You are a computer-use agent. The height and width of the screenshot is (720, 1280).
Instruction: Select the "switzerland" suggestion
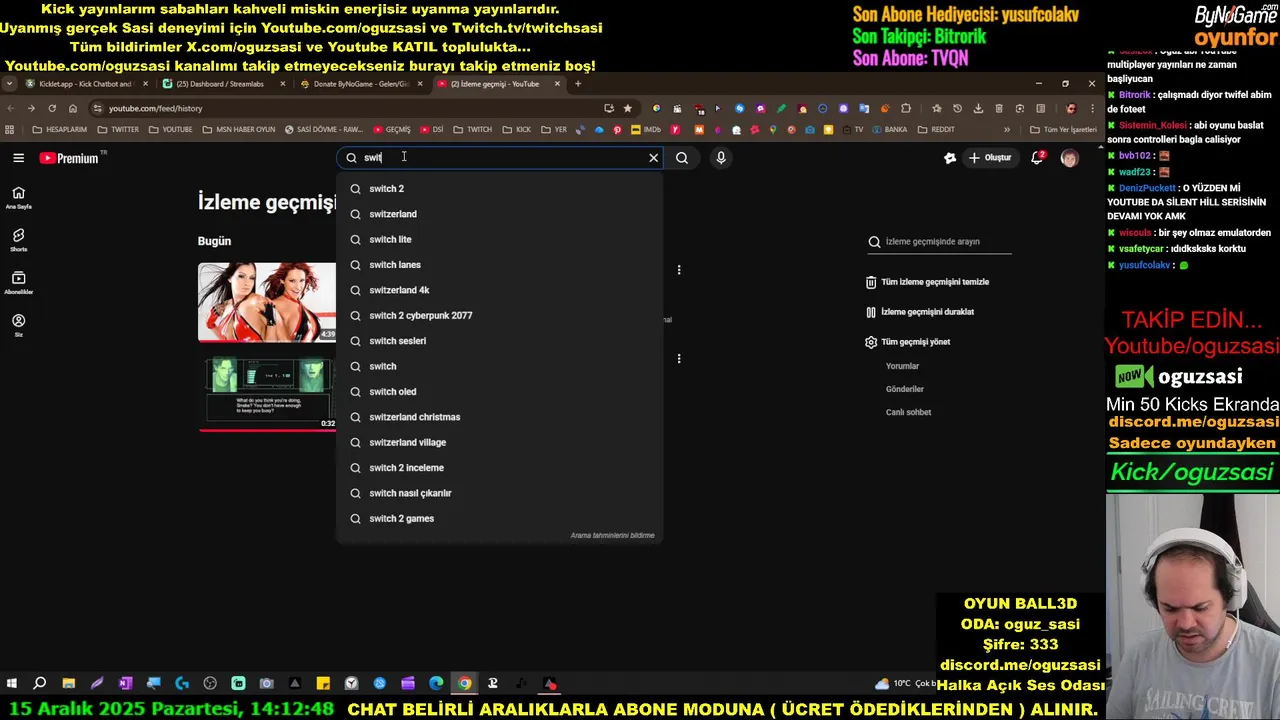click(500, 214)
